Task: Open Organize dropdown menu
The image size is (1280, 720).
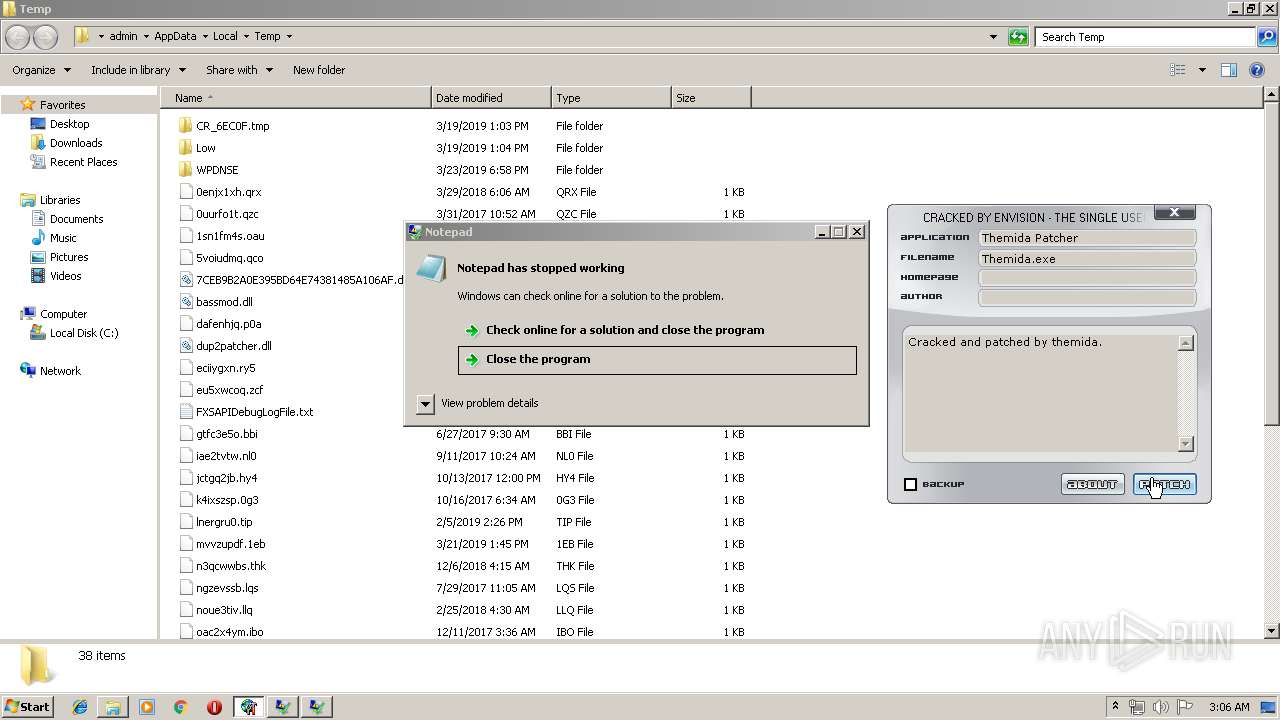Action: pos(41,70)
